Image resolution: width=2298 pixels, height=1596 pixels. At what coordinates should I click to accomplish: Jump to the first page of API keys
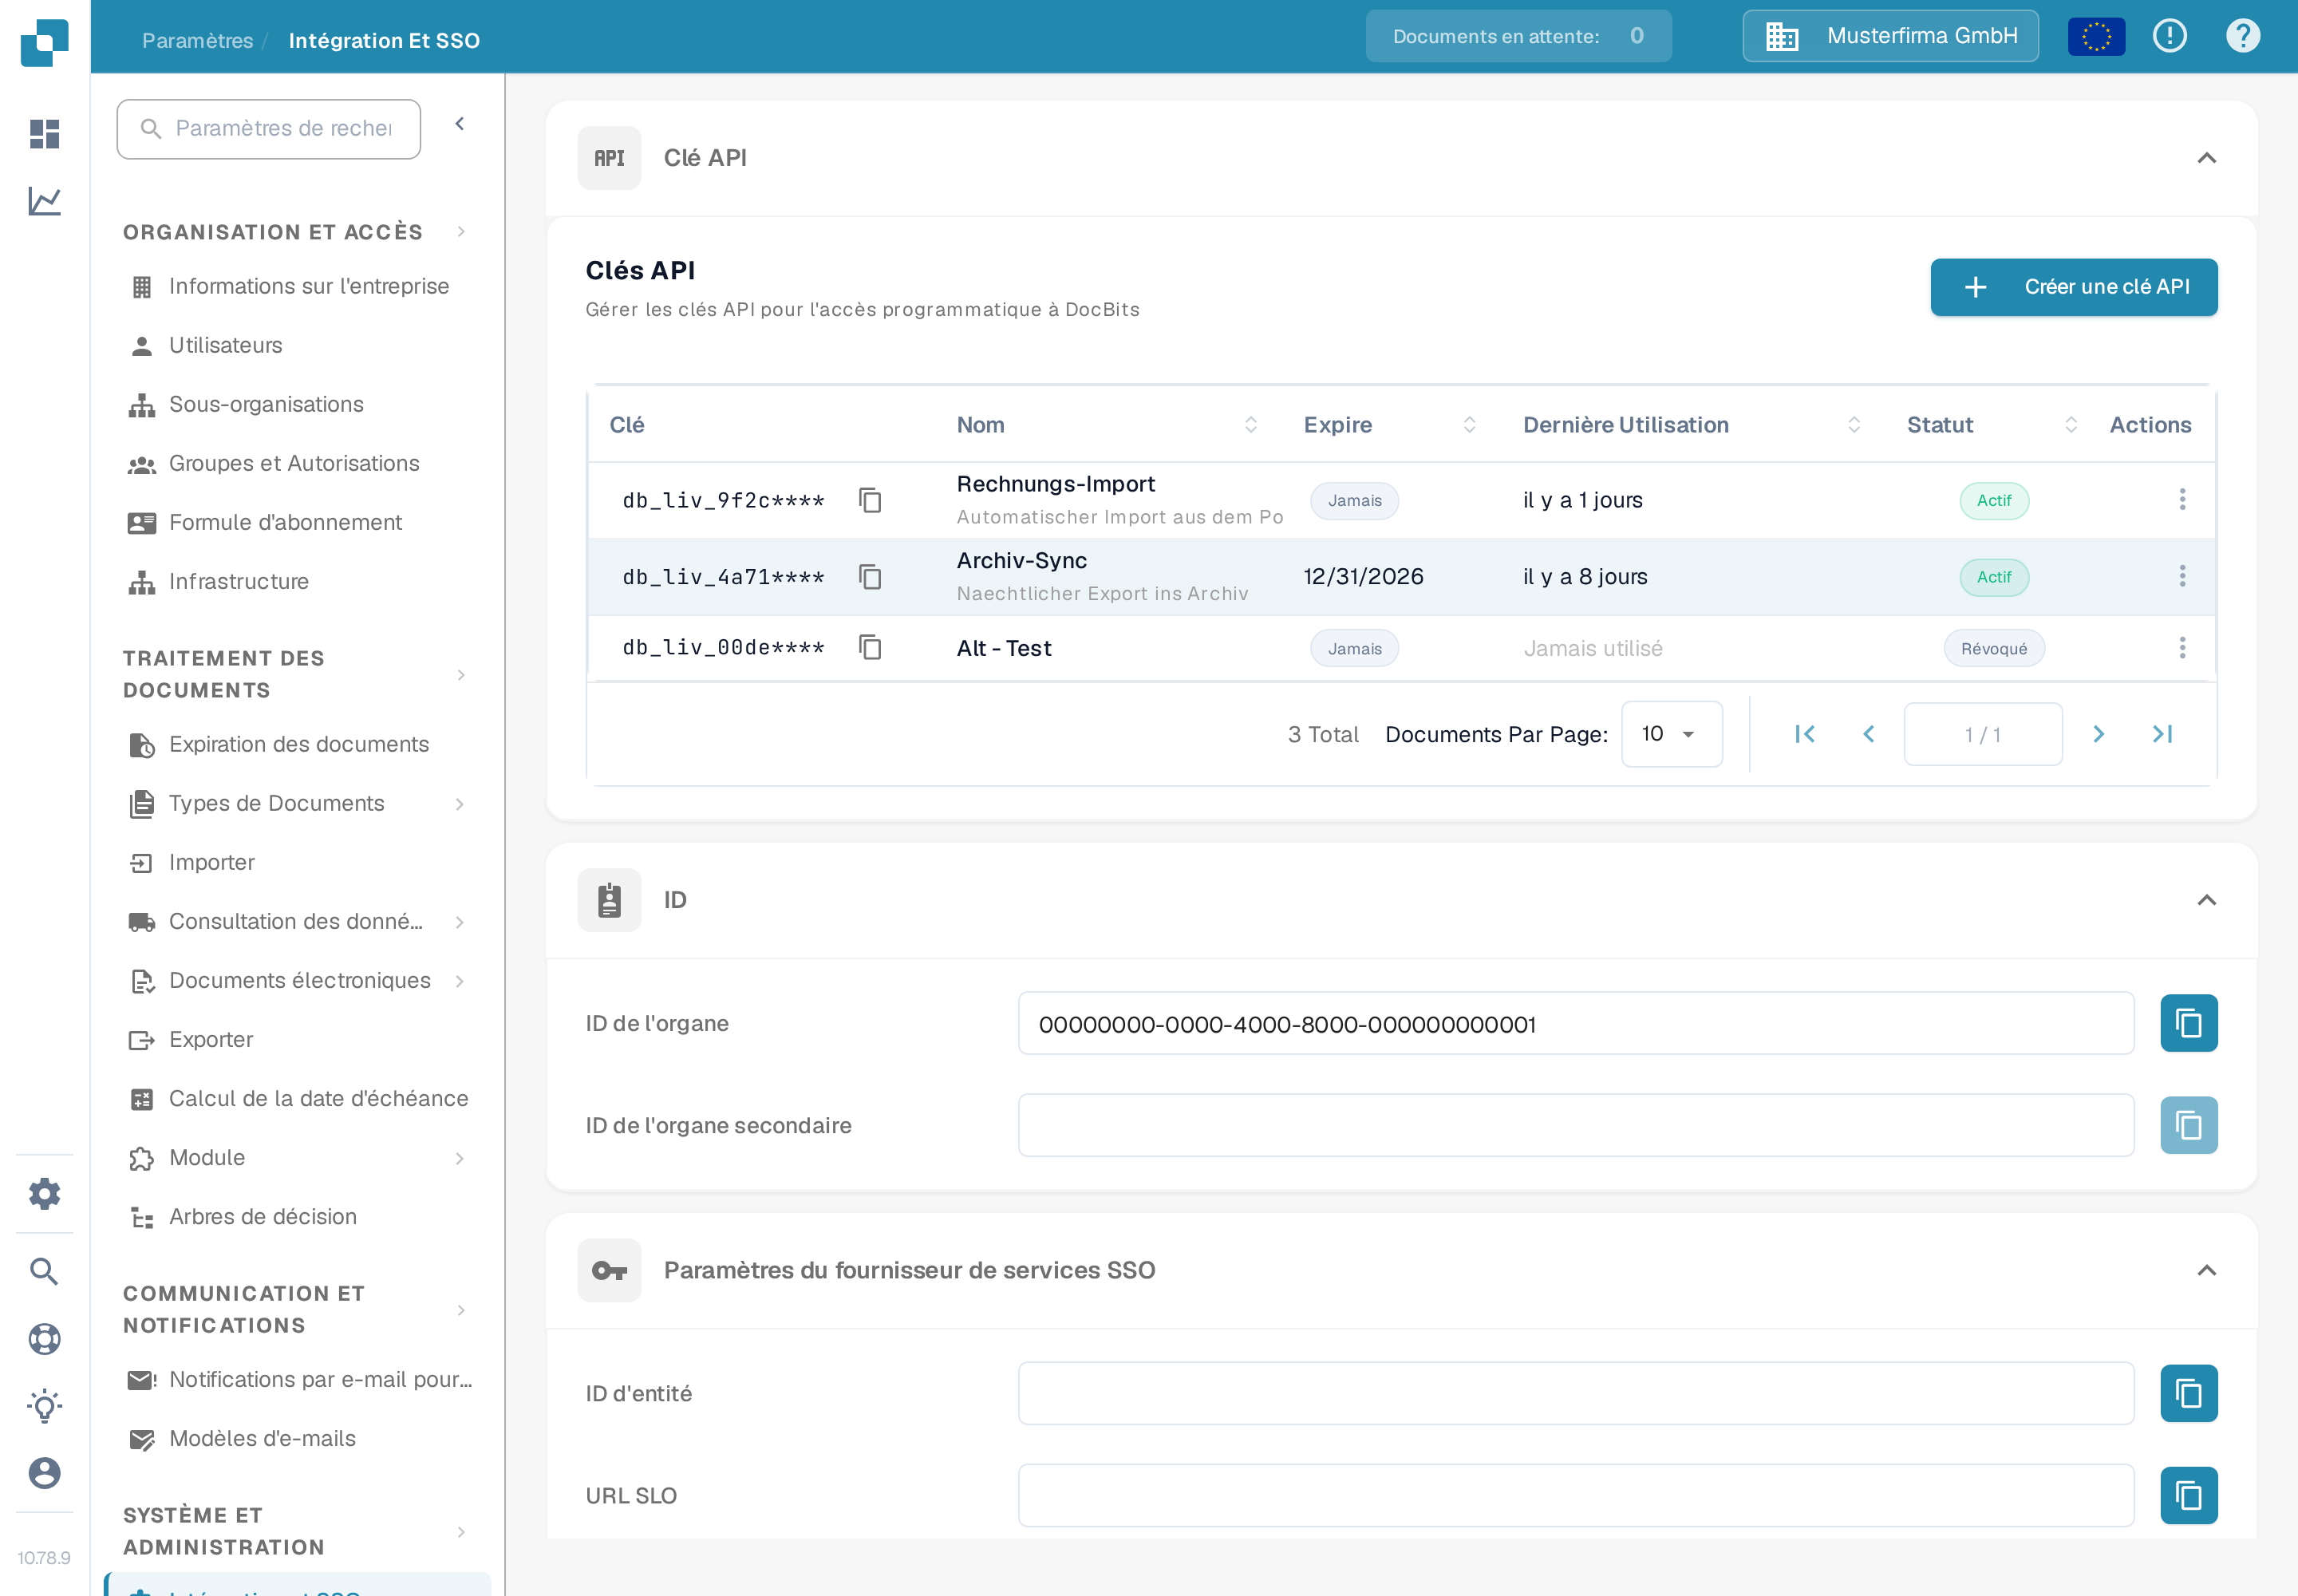point(1805,734)
